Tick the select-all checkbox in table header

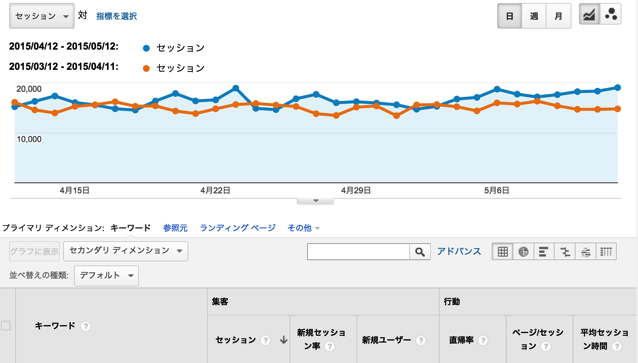click(x=6, y=326)
